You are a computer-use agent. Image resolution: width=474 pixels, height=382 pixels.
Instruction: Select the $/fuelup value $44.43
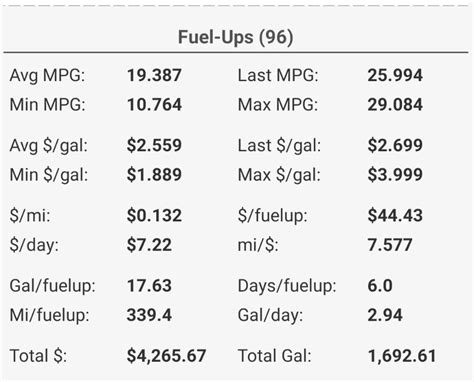point(395,215)
